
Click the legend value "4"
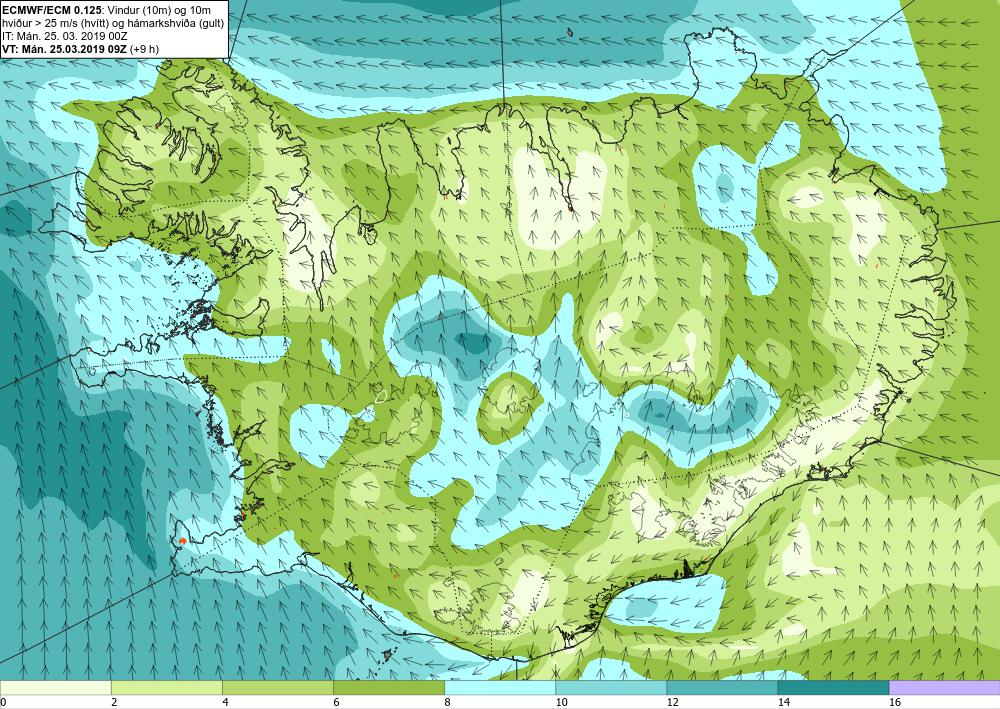225,702
